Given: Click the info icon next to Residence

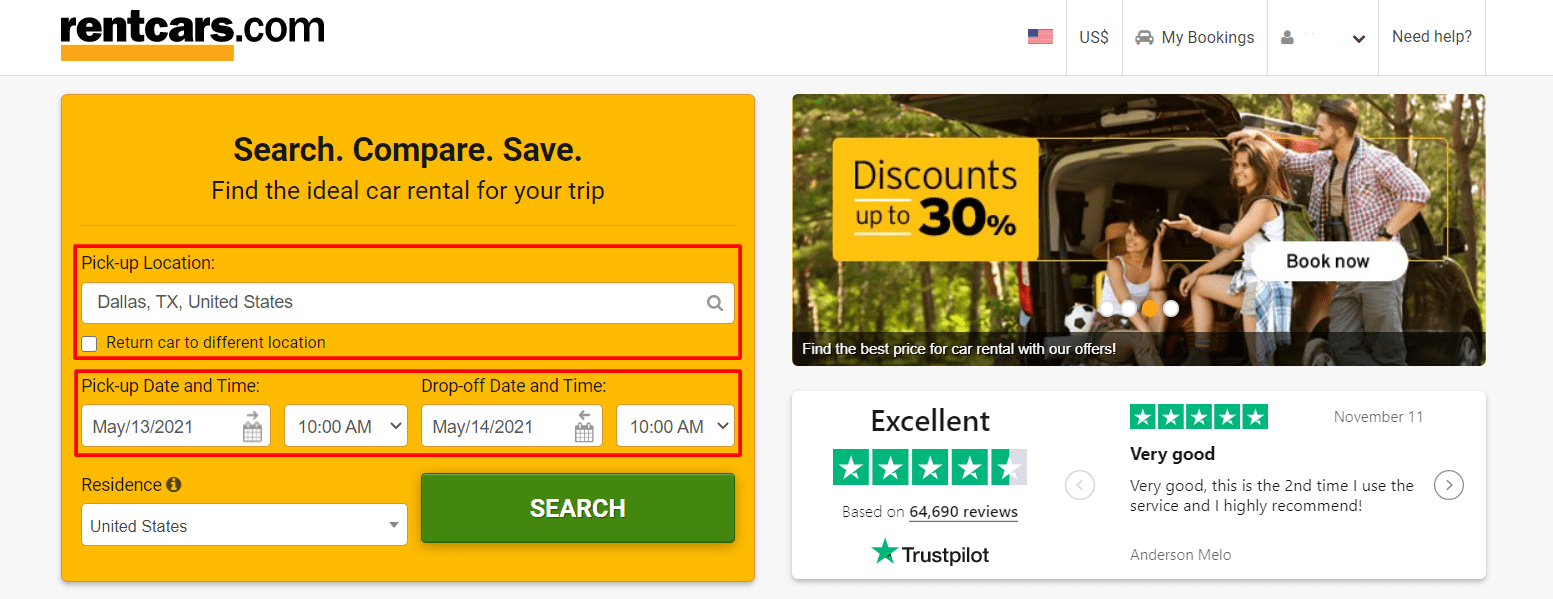Looking at the screenshot, I should tap(173, 484).
